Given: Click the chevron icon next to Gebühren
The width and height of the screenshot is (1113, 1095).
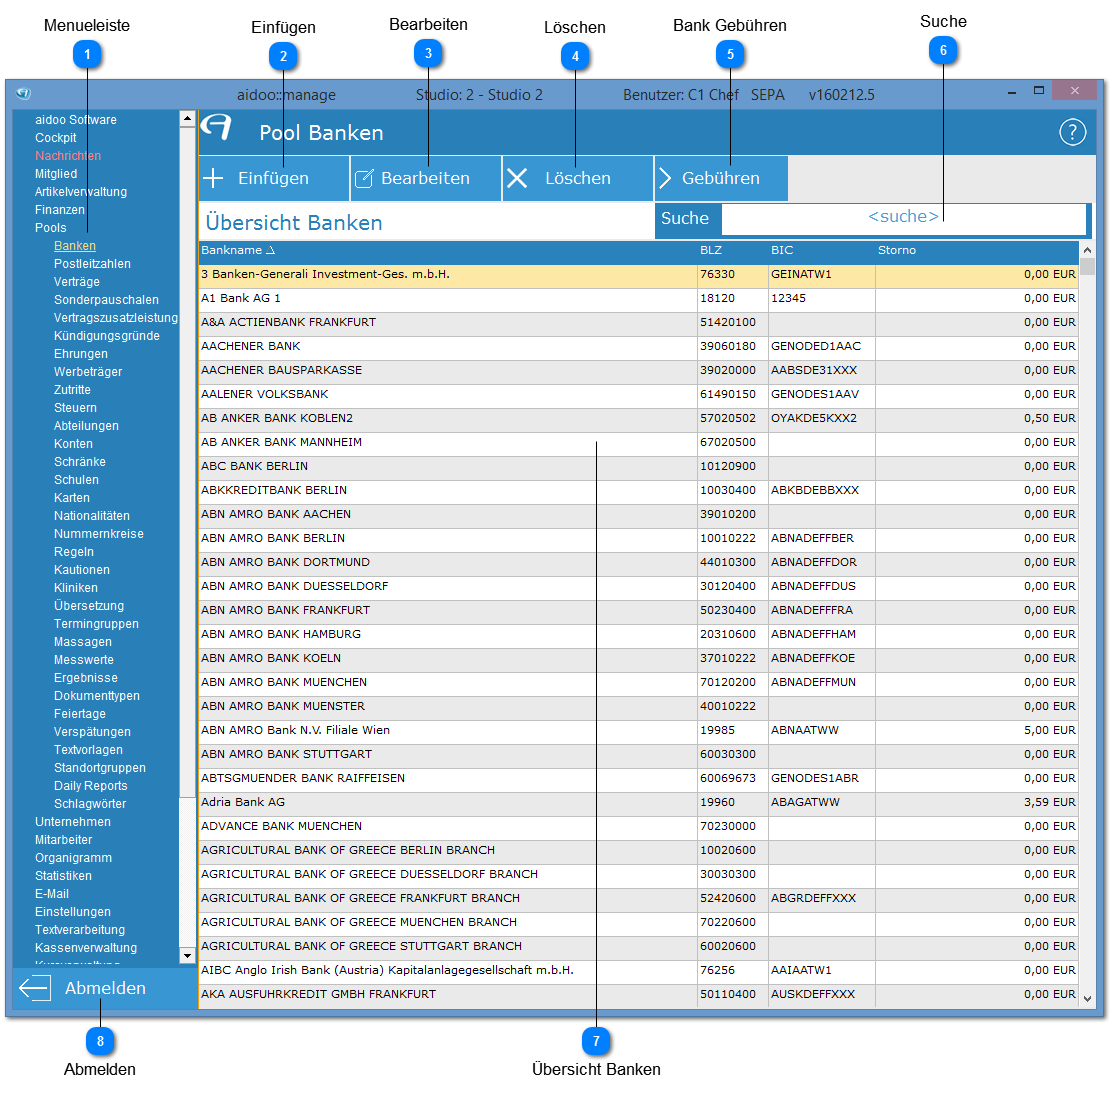Looking at the screenshot, I should tap(665, 178).
